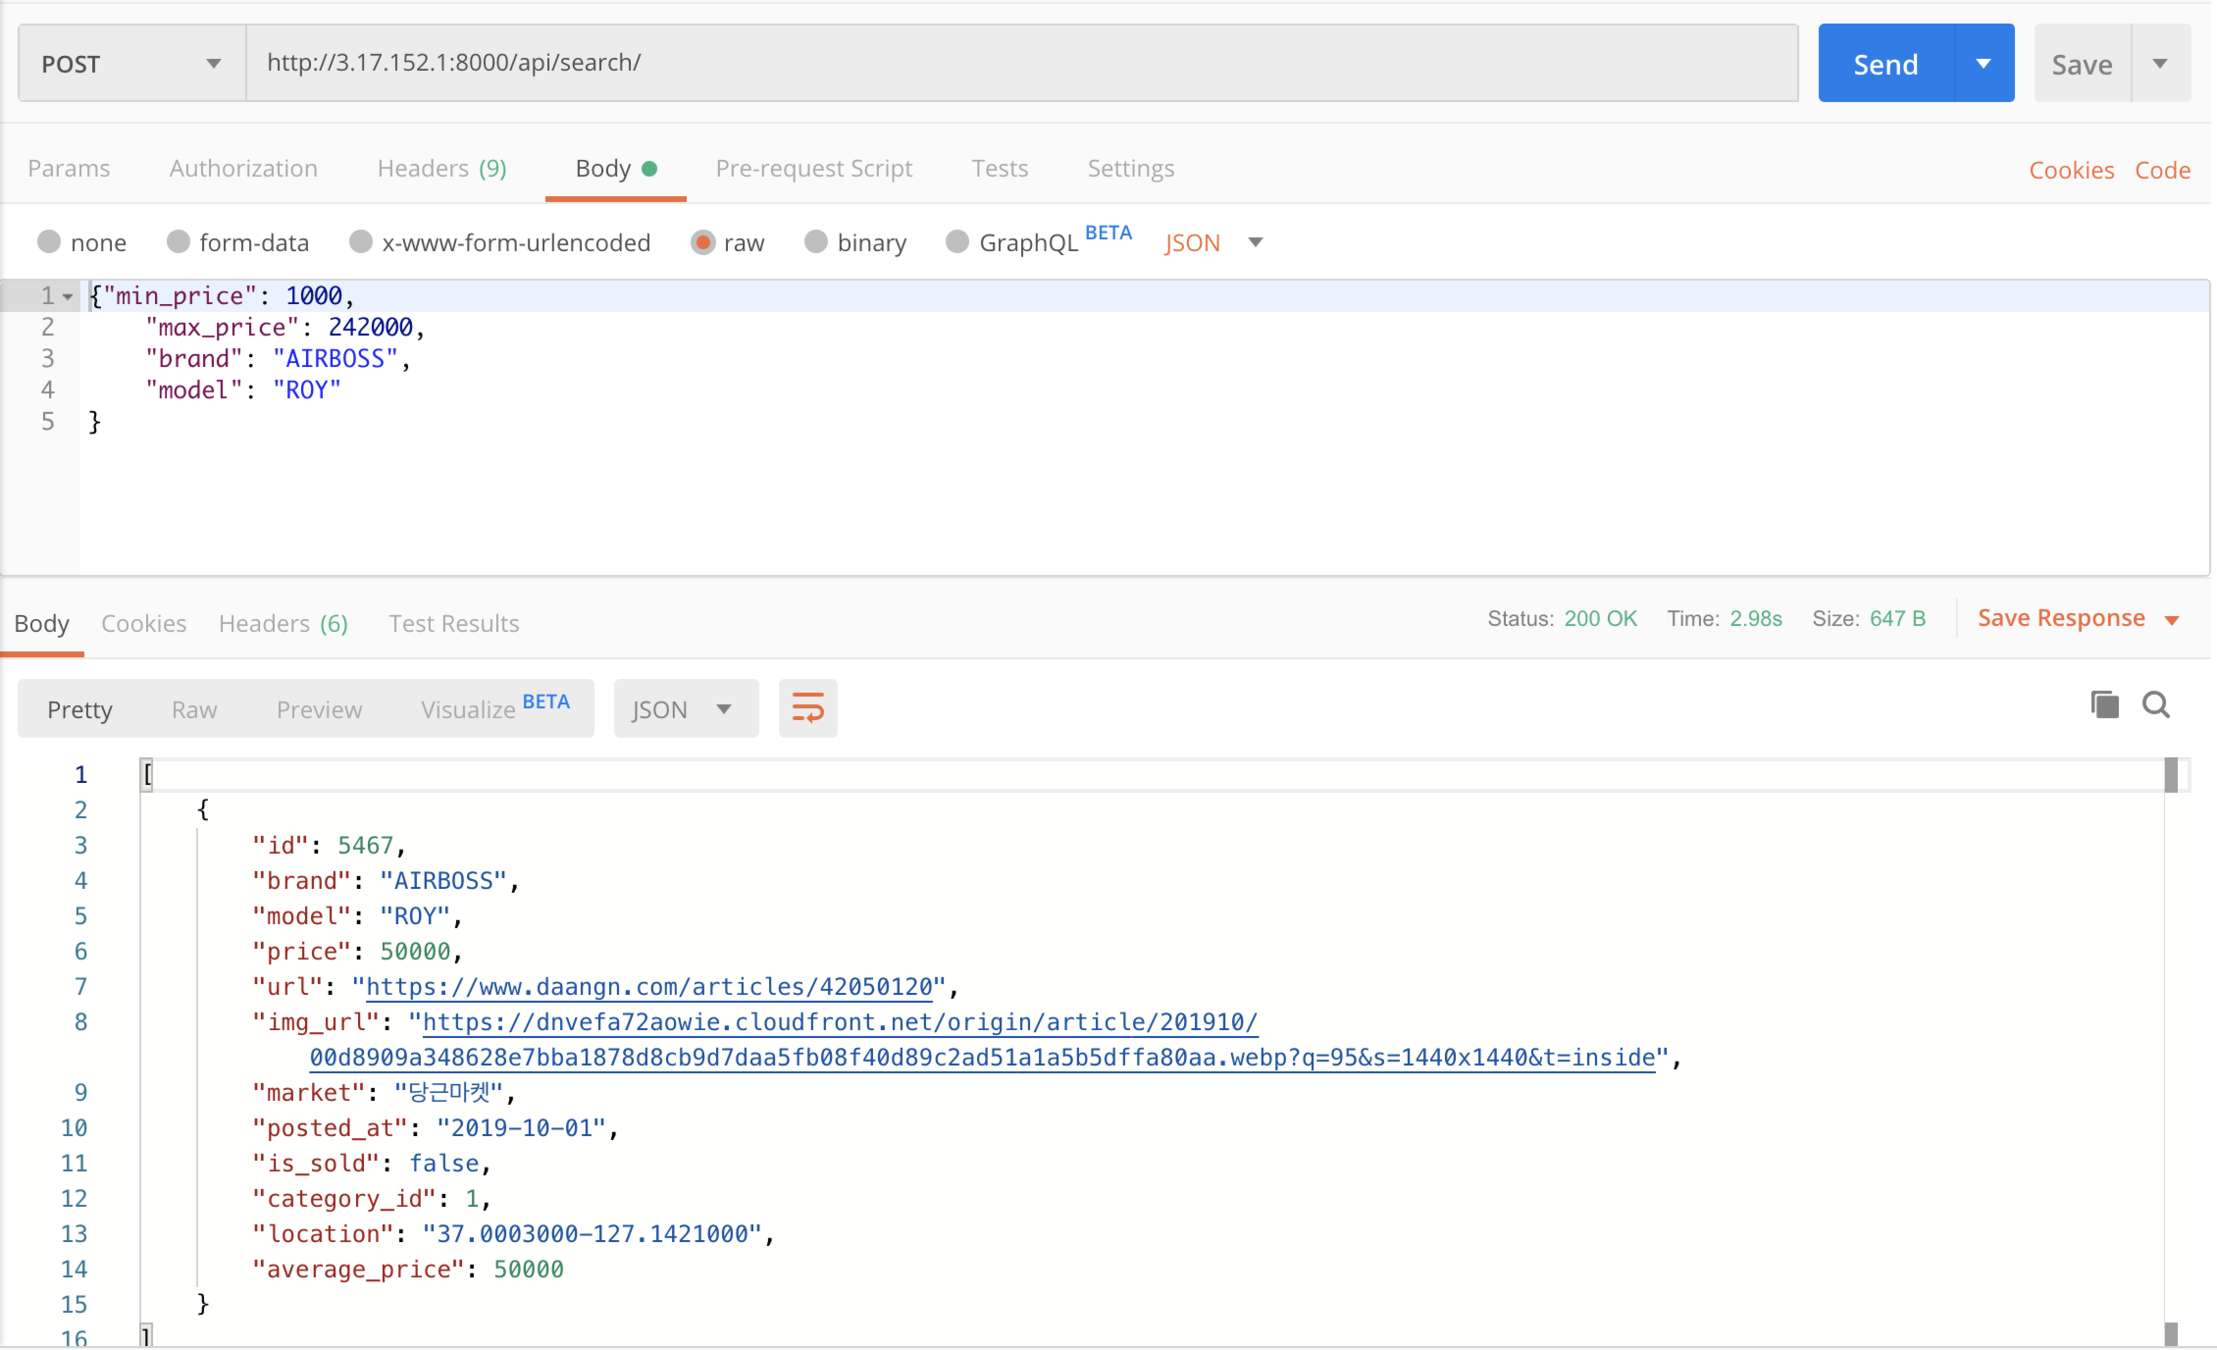
Task: Open the Test Results response tab
Action: point(453,624)
